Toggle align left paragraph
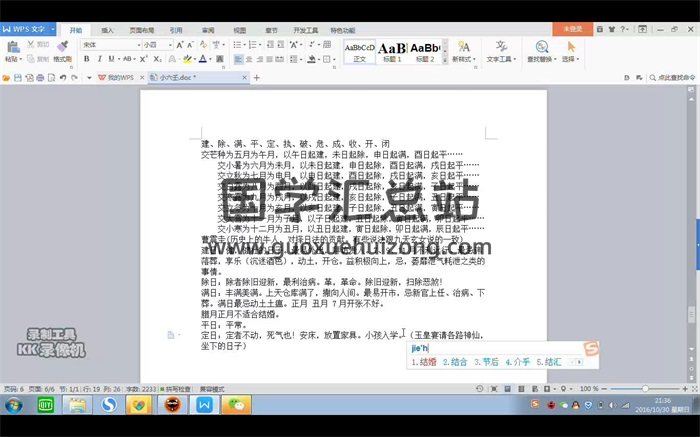The height and width of the screenshot is (437, 700). [239, 59]
